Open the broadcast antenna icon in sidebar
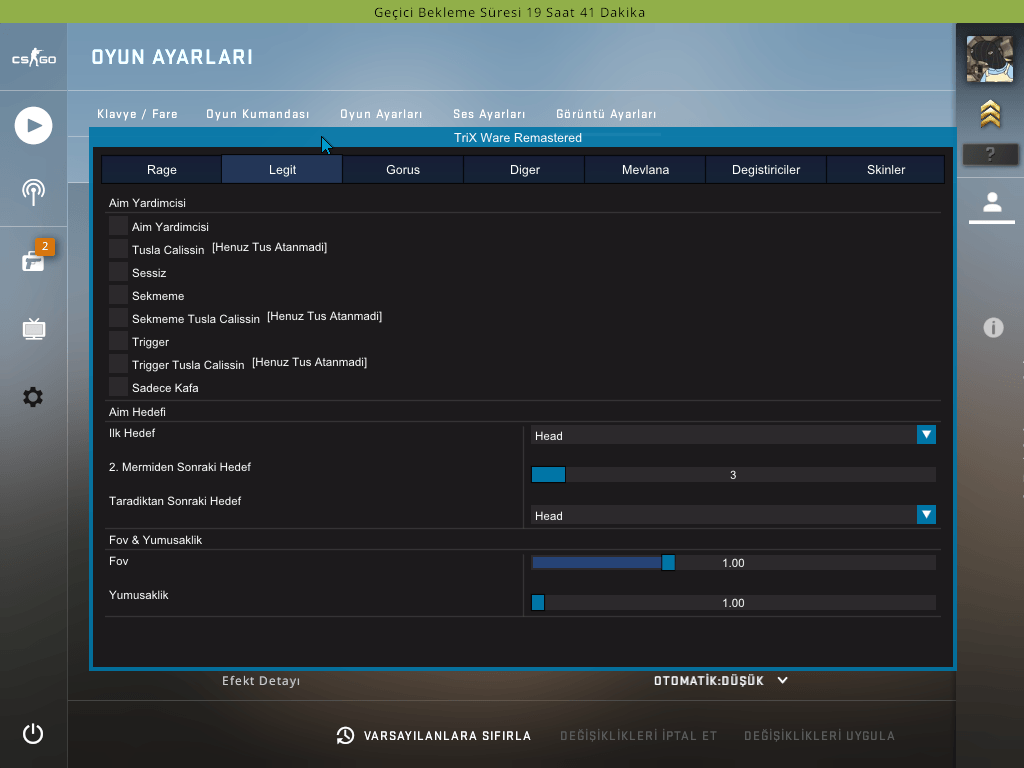Image resolution: width=1024 pixels, height=768 pixels. point(33,192)
